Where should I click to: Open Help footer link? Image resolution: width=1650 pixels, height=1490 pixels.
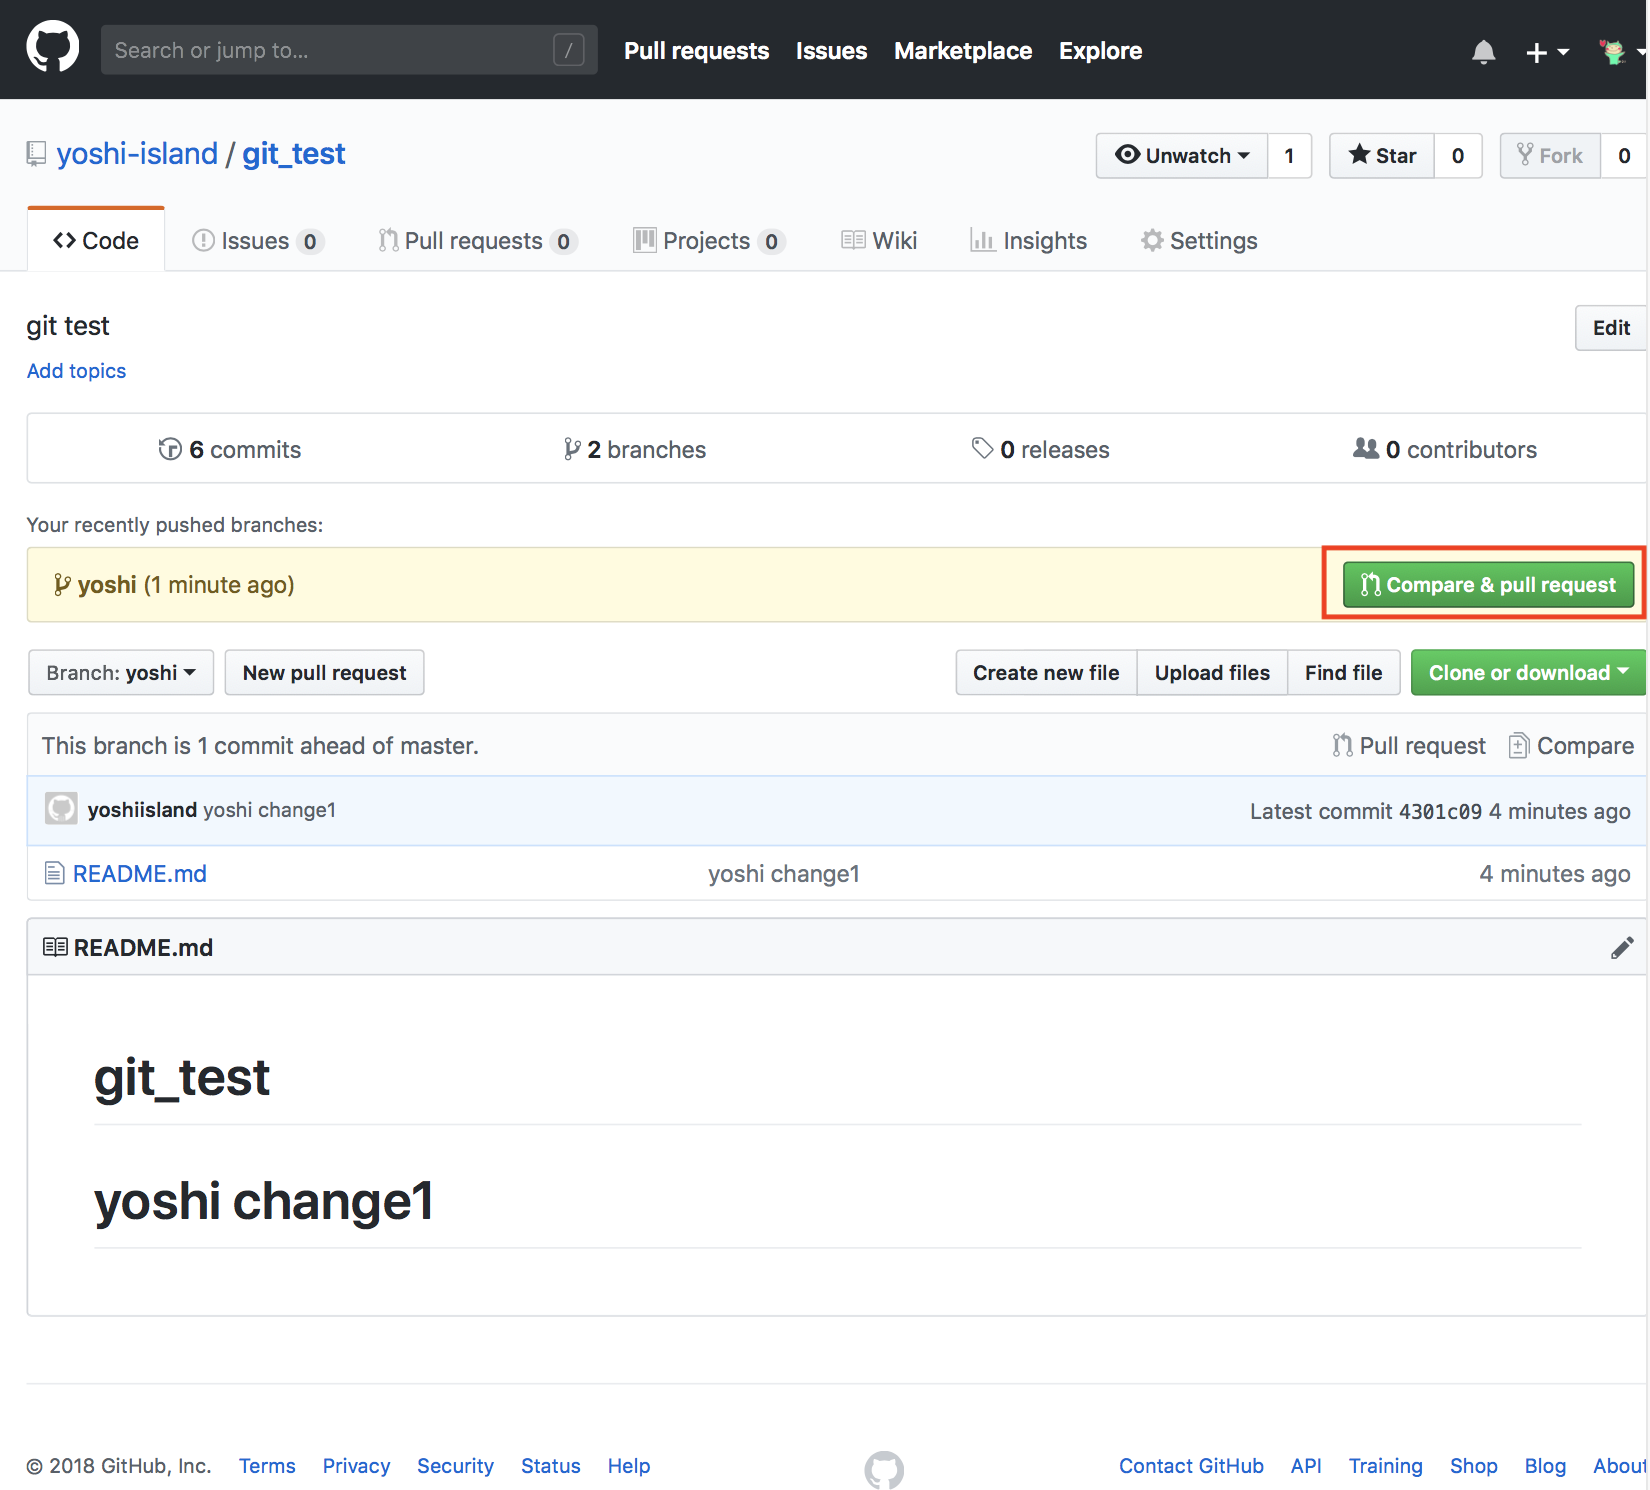pos(629,1466)
